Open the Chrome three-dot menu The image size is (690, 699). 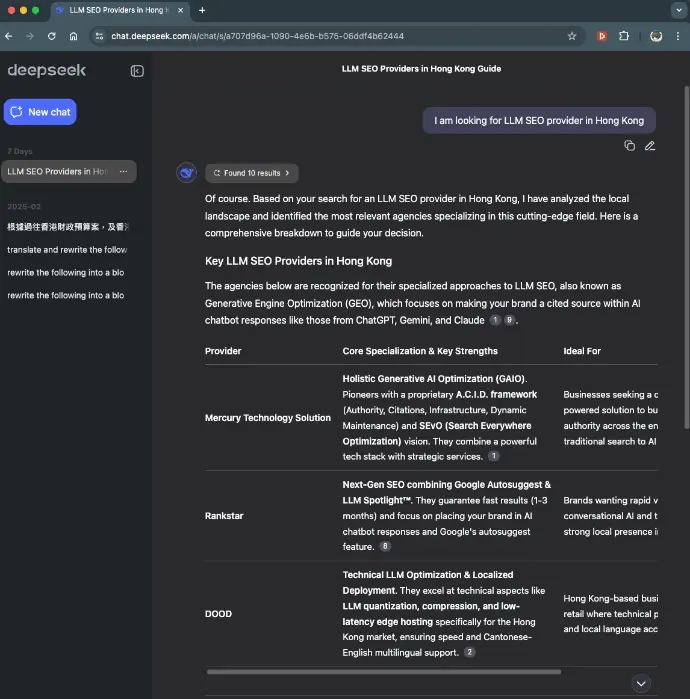point(678,36)
